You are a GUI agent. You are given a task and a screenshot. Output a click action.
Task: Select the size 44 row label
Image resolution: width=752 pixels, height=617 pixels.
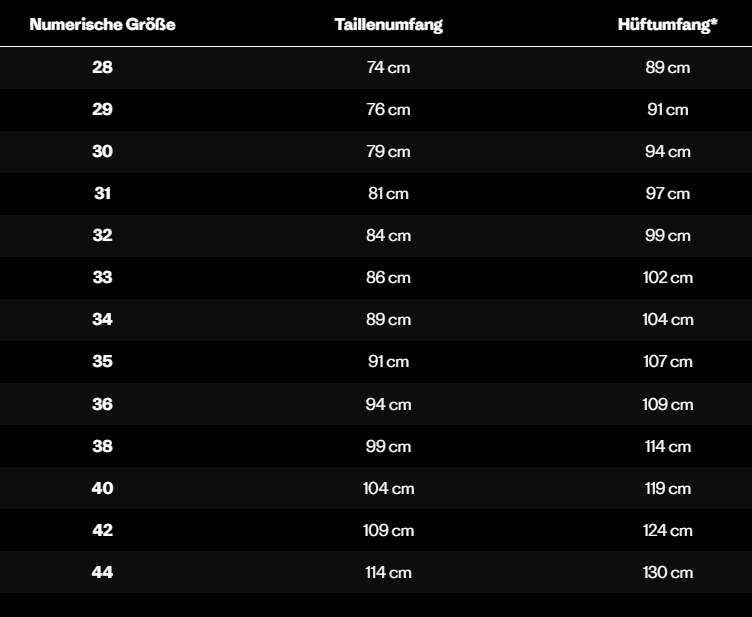pyautogui.click(x=103, y=573)
